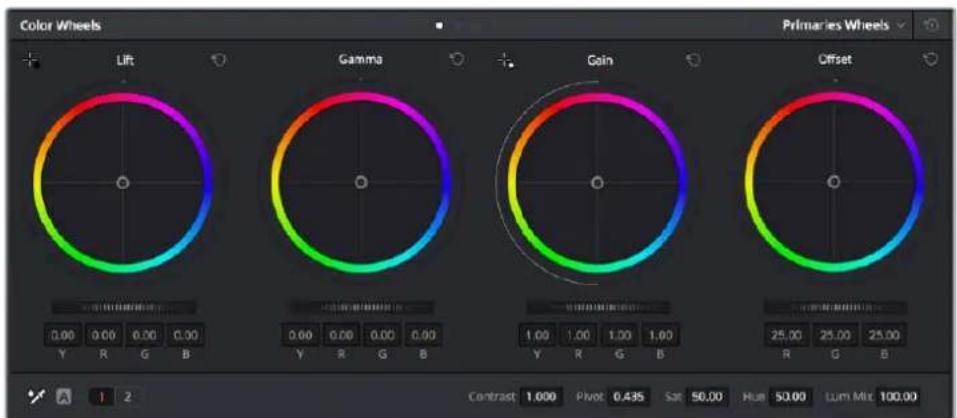Click the Contrast value 1.000 field
Viewport: 957px width, 418px height.
coord(541,397)
